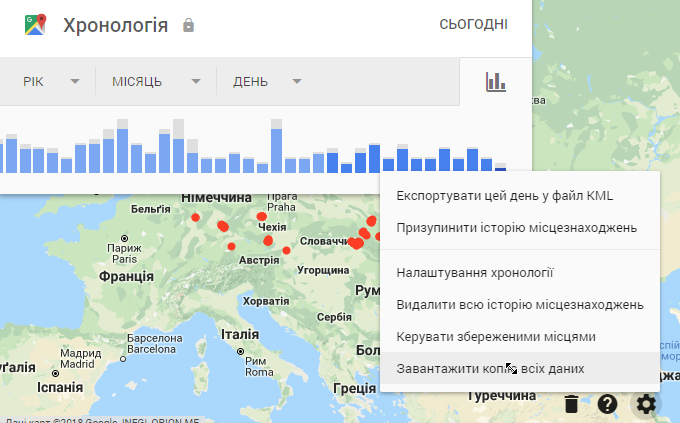Expand the РІК year dropdown
Screen dimensions: 680x423
[x=50, y=82]
